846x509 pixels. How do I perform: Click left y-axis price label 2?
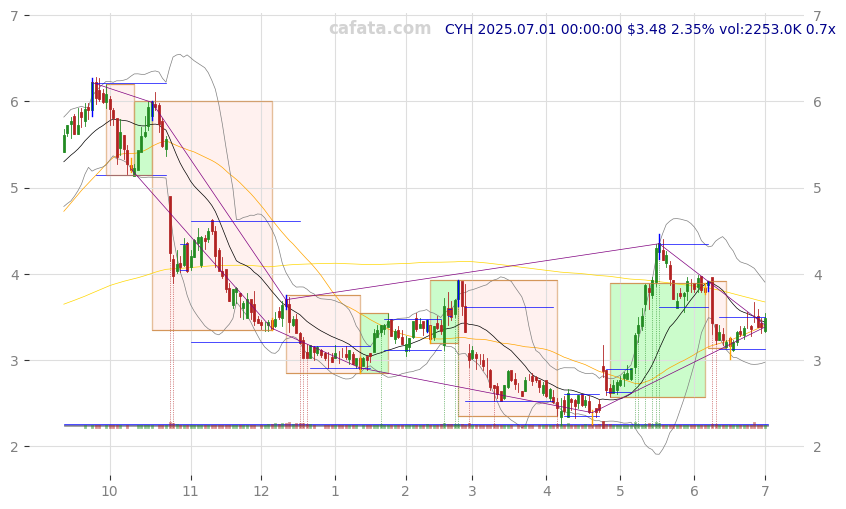tap(15, 446)
